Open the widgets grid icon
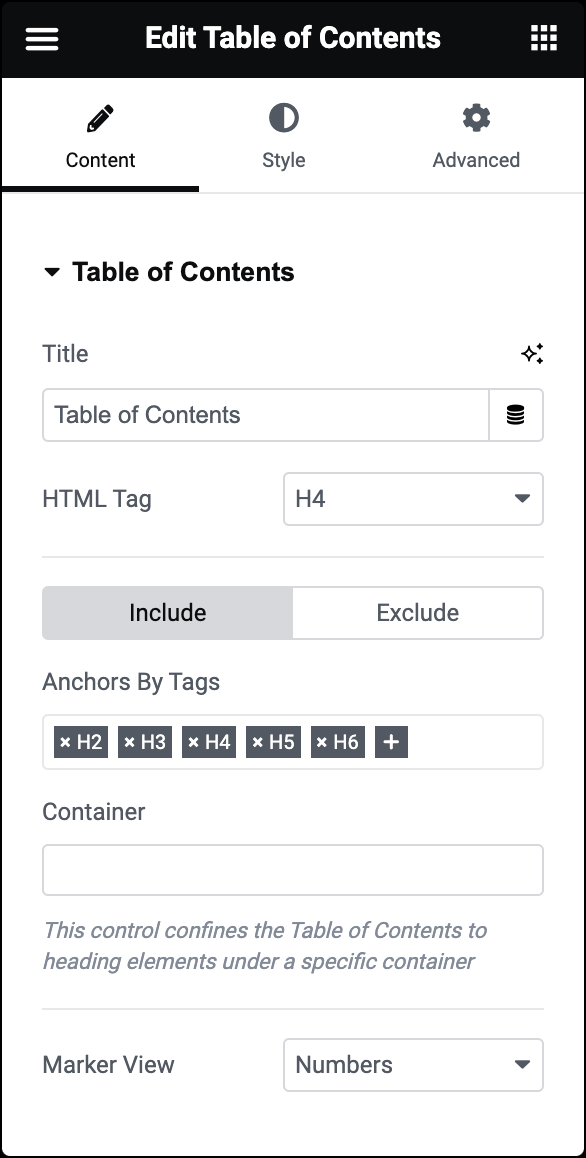Screen dimensions: 586x1158 [x=544, y=38]
